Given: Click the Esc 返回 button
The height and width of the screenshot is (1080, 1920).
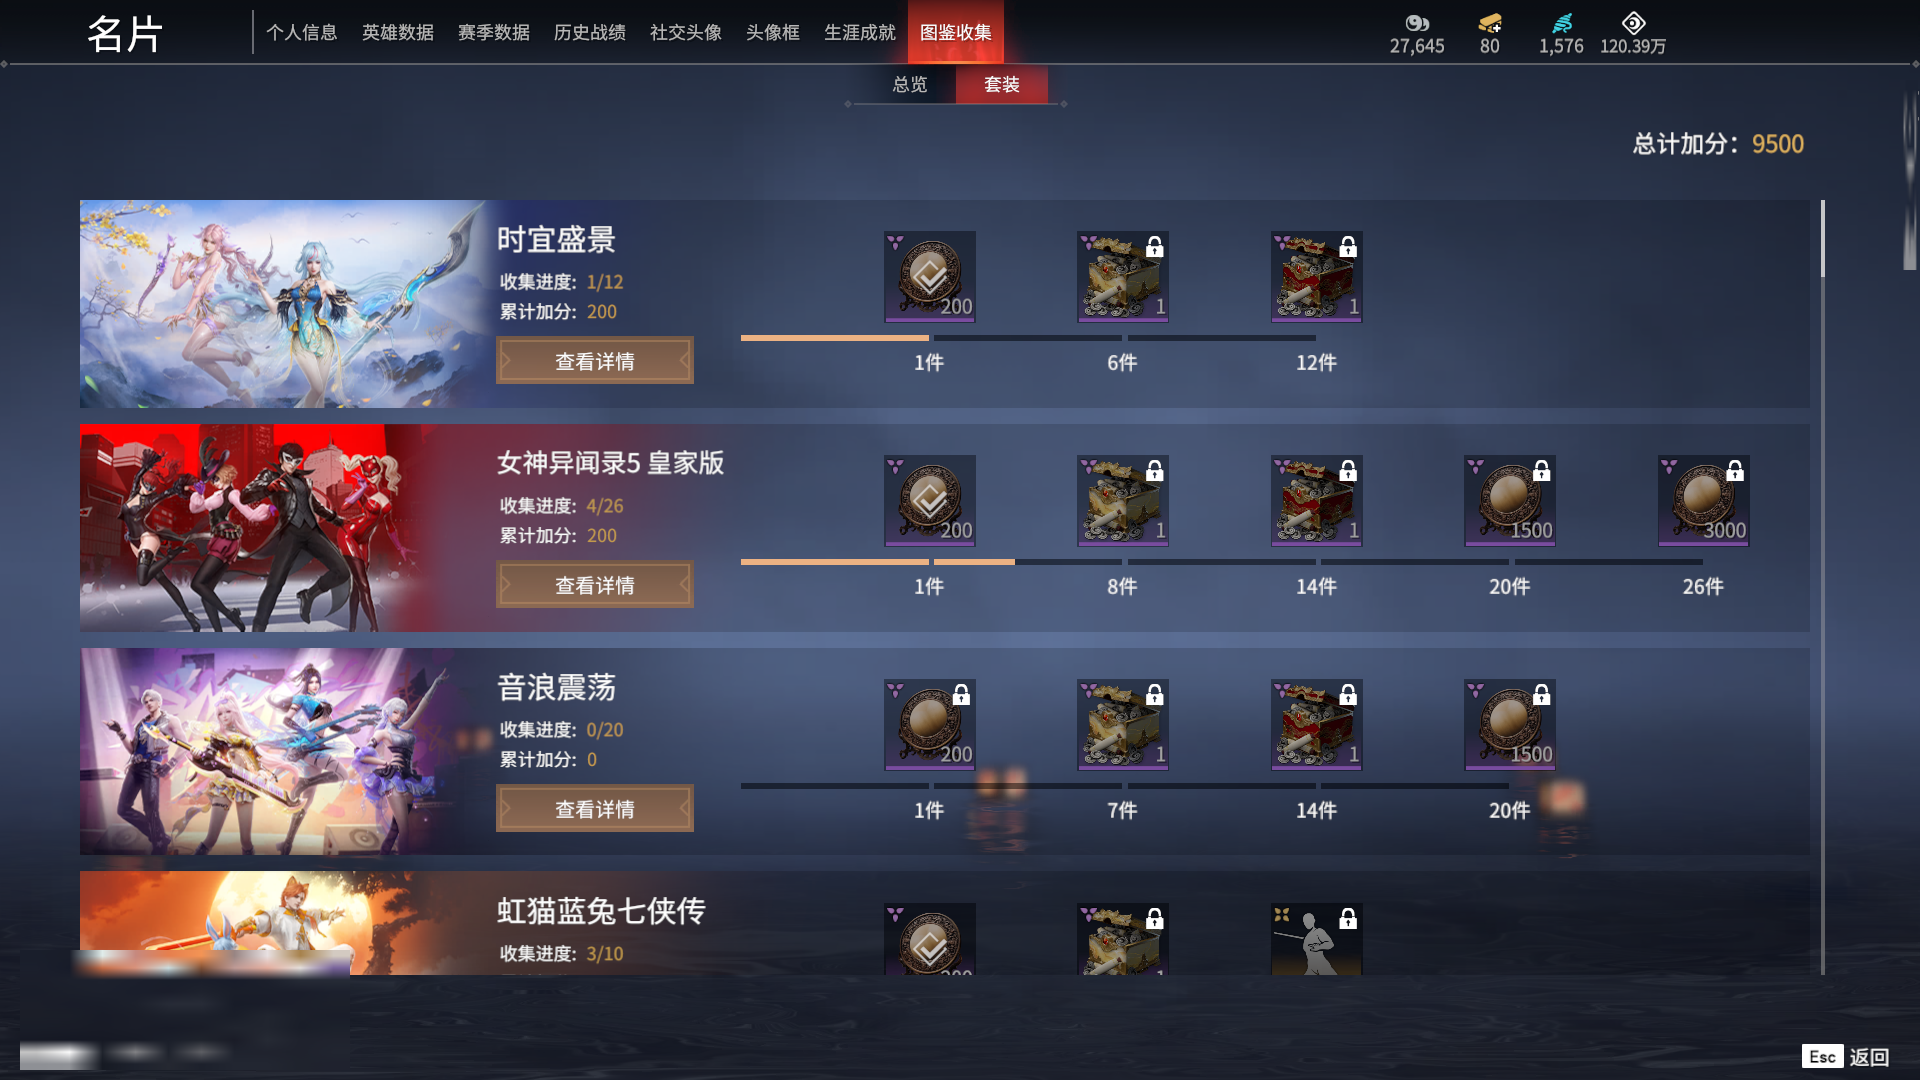Looking at the screenshot, I should pos(1846,1057).
